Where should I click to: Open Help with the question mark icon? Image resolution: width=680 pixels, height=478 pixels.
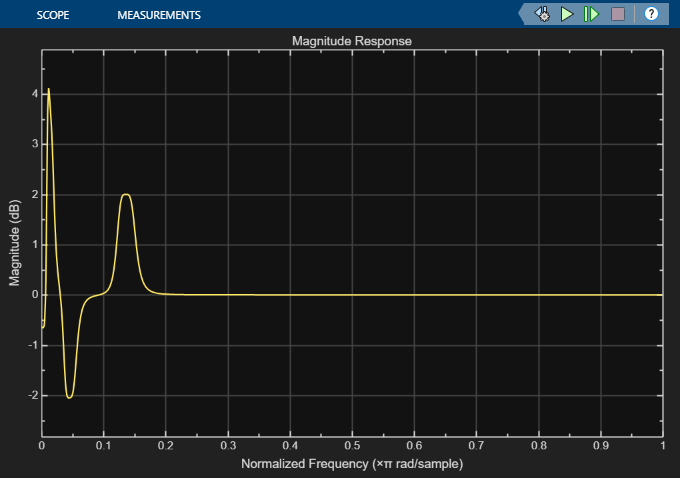(x=651, y=14)
